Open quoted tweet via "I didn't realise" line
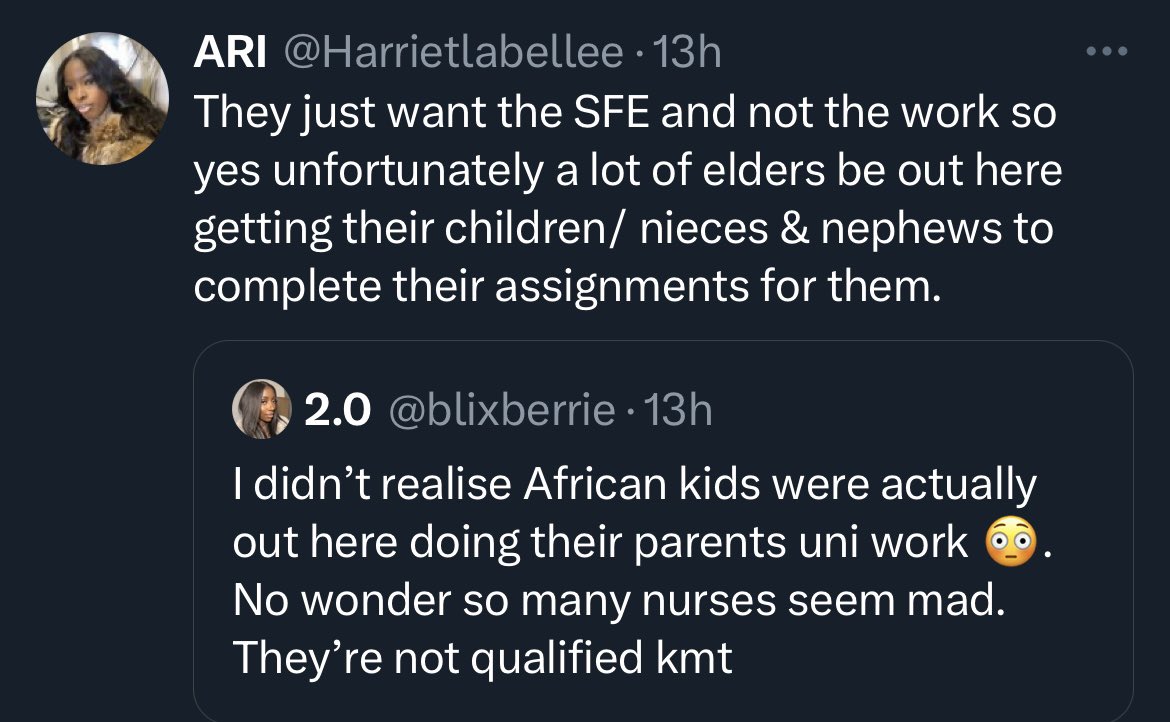 (635, 486)
